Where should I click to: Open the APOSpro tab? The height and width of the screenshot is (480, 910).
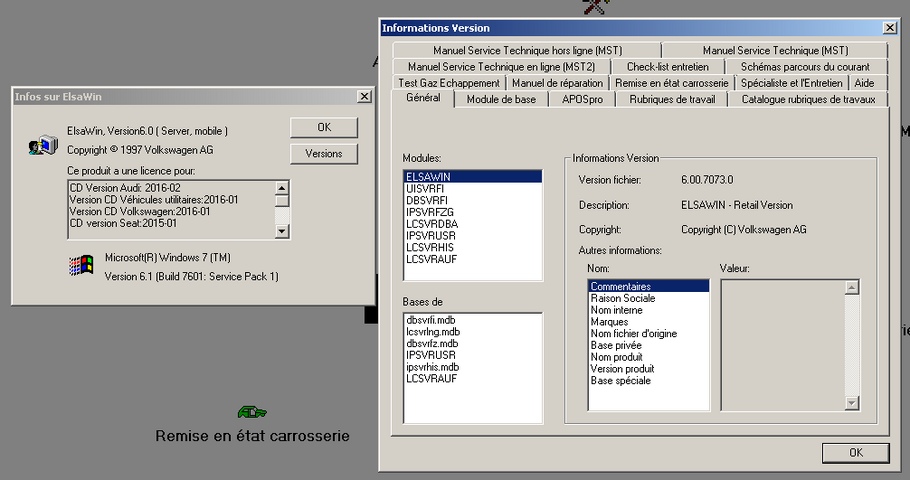[582, 99]
